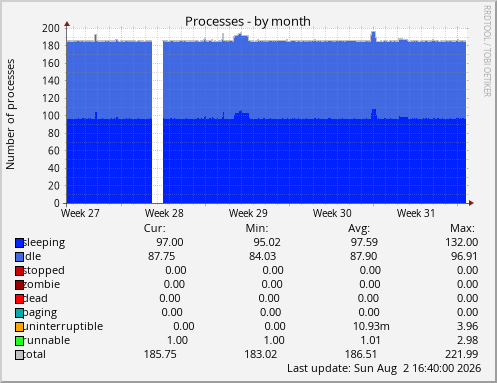Click the paging legend label

point(40,313)
